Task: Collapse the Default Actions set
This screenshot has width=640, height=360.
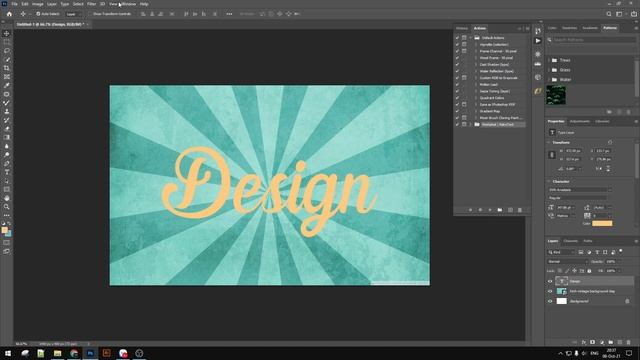Action: tap(471, 38)
